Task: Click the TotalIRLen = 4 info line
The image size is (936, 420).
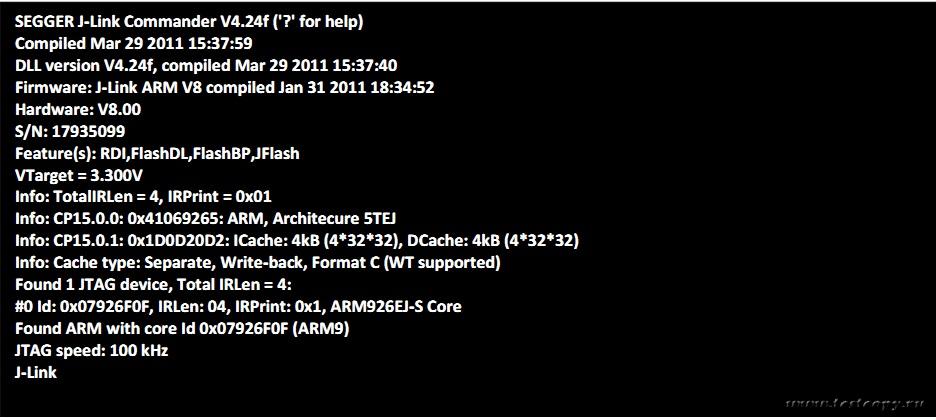Action: click(143, 197)
